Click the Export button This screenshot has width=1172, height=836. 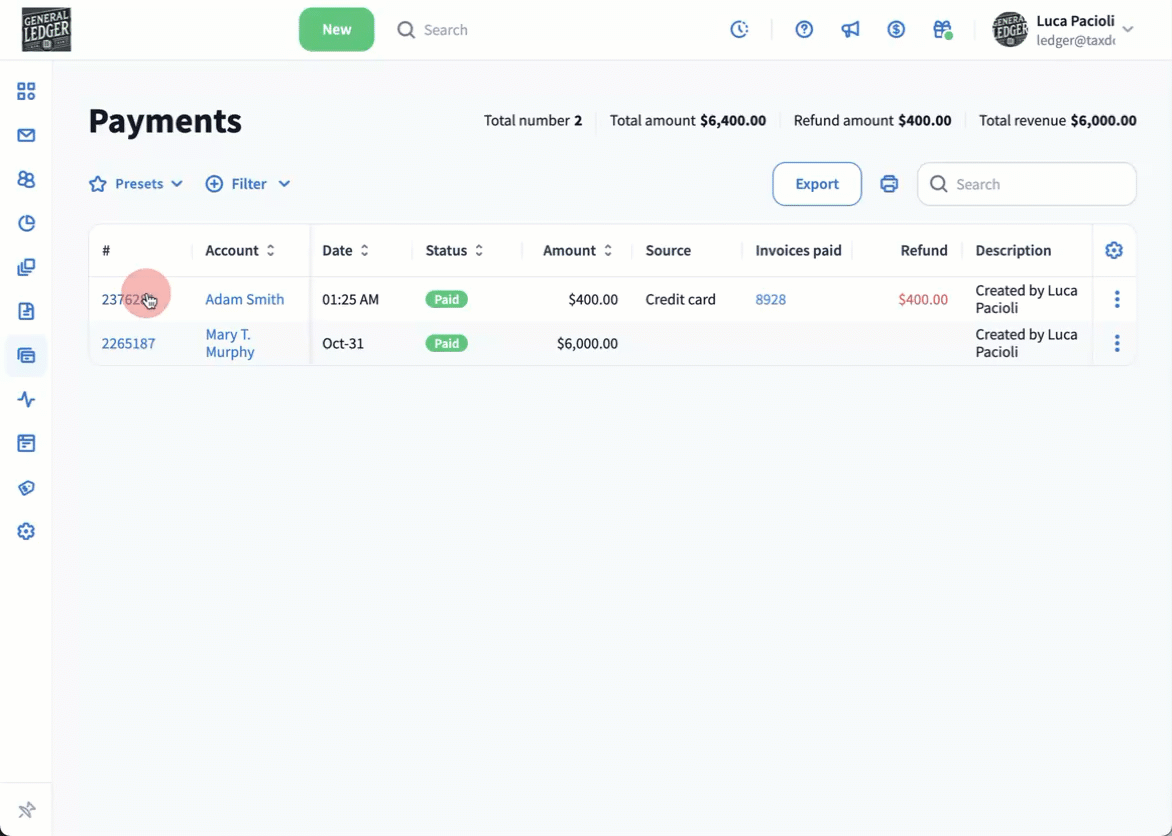click(816, 184)
